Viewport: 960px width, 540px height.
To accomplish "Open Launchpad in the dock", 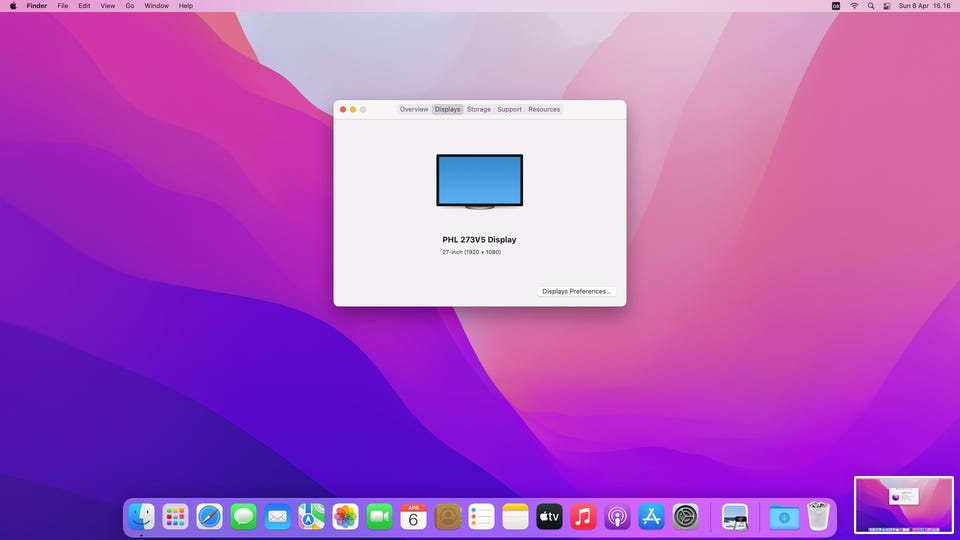I will point(175,516).
